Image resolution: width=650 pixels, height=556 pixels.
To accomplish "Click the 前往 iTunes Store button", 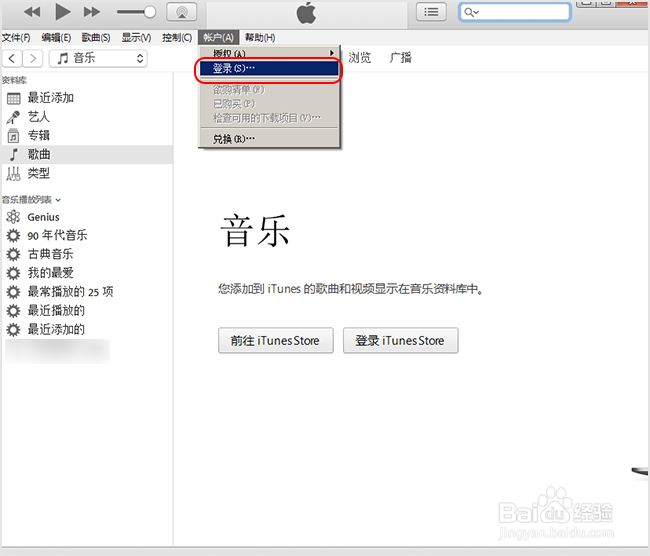I will click(276, 341).
